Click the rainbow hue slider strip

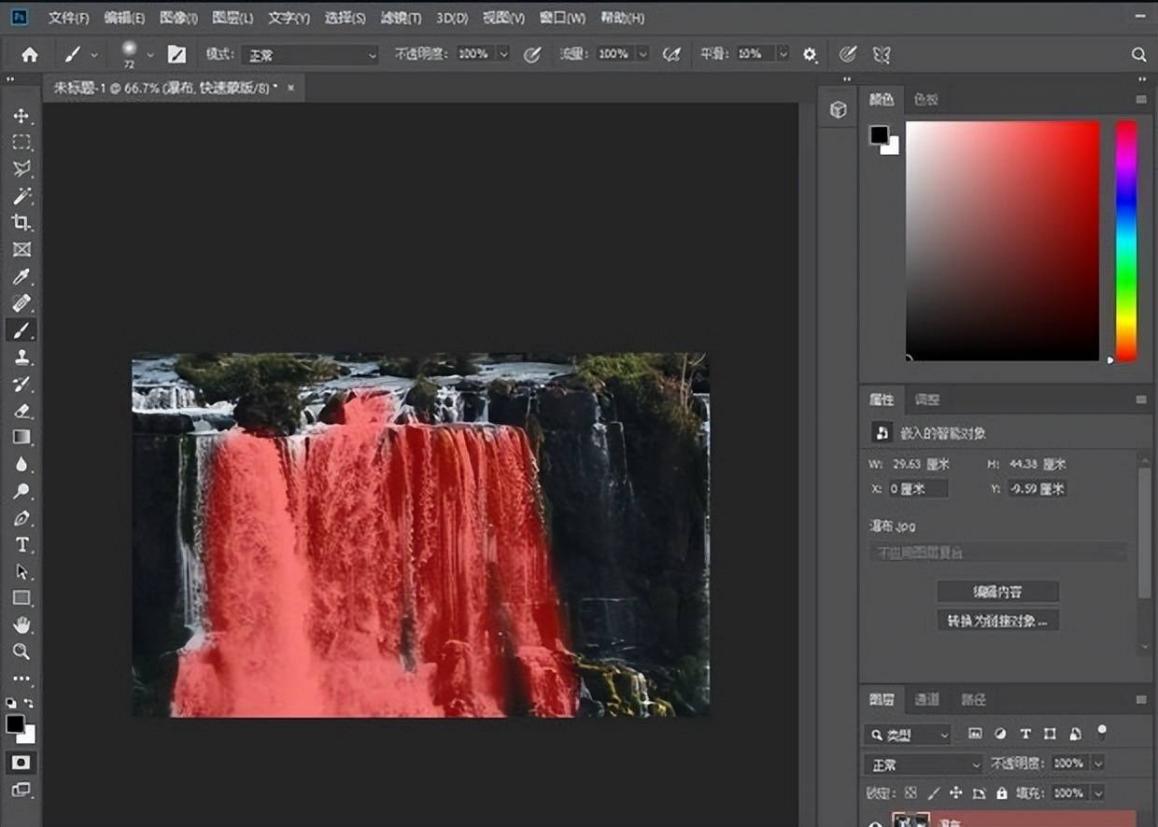tap(1126, 240)
